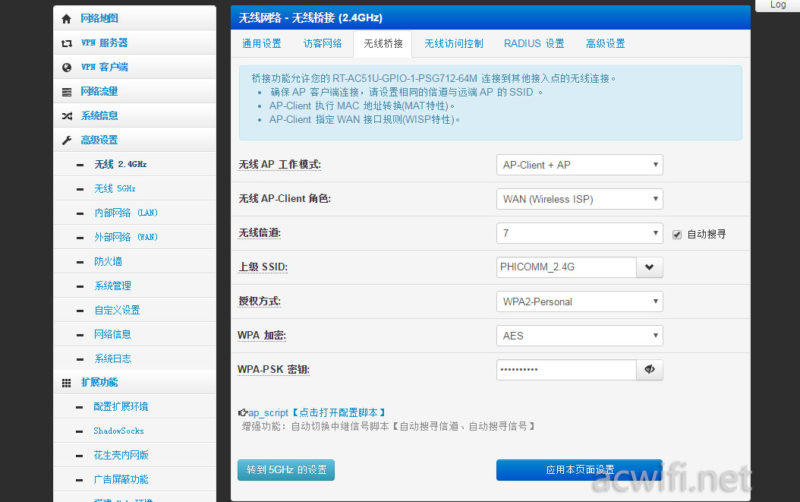Select 无线 2.4GHz in the sidebar
The image size is (800, 502).
(x=135, y=164)
